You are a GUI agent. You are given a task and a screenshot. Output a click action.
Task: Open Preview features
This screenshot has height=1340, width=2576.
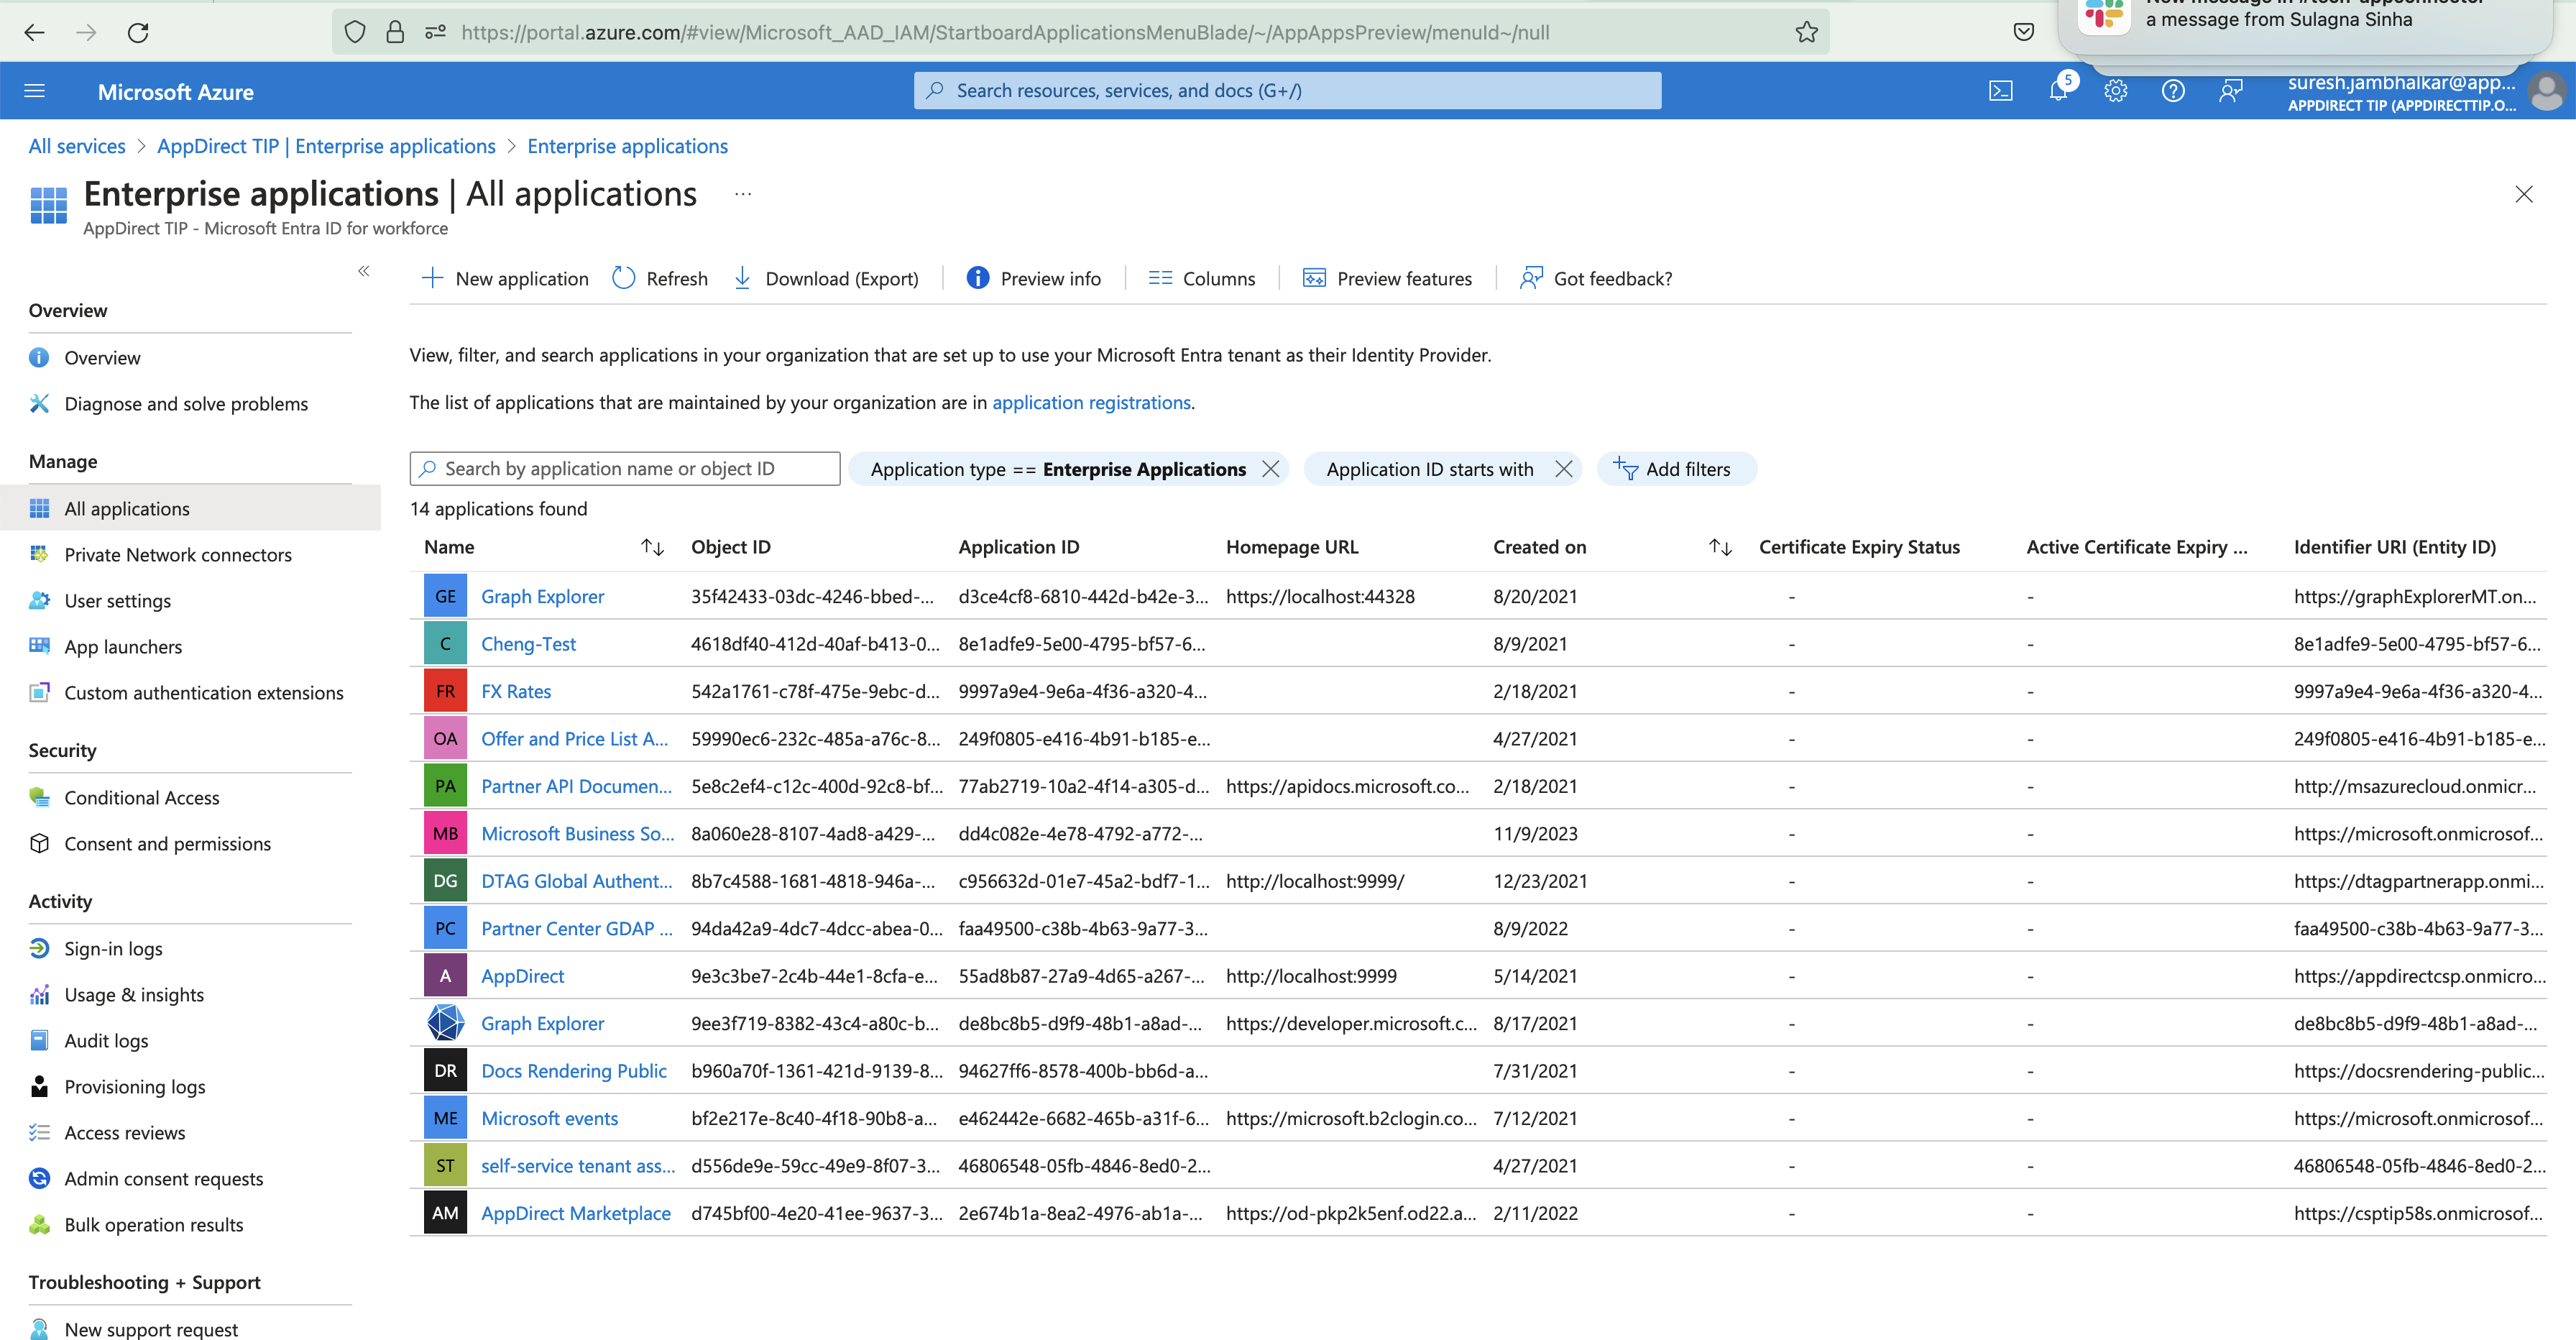click(1387, 278)
